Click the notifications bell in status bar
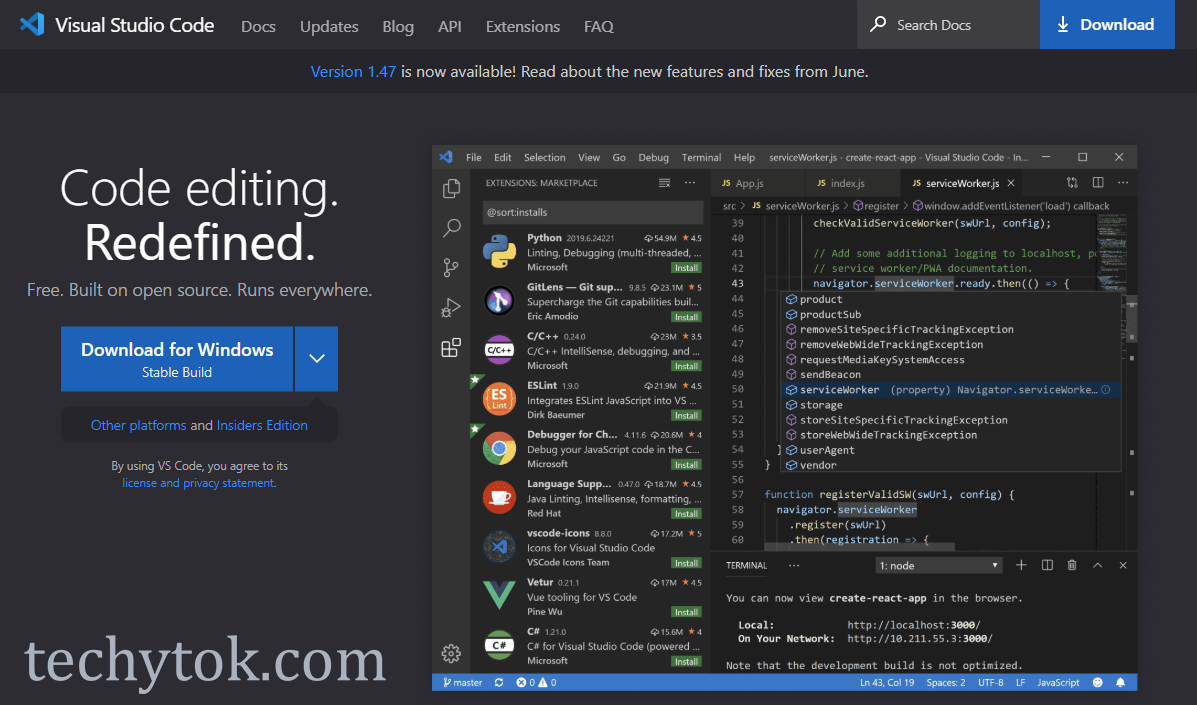1197x705 pixels. tap(1120, 683)
